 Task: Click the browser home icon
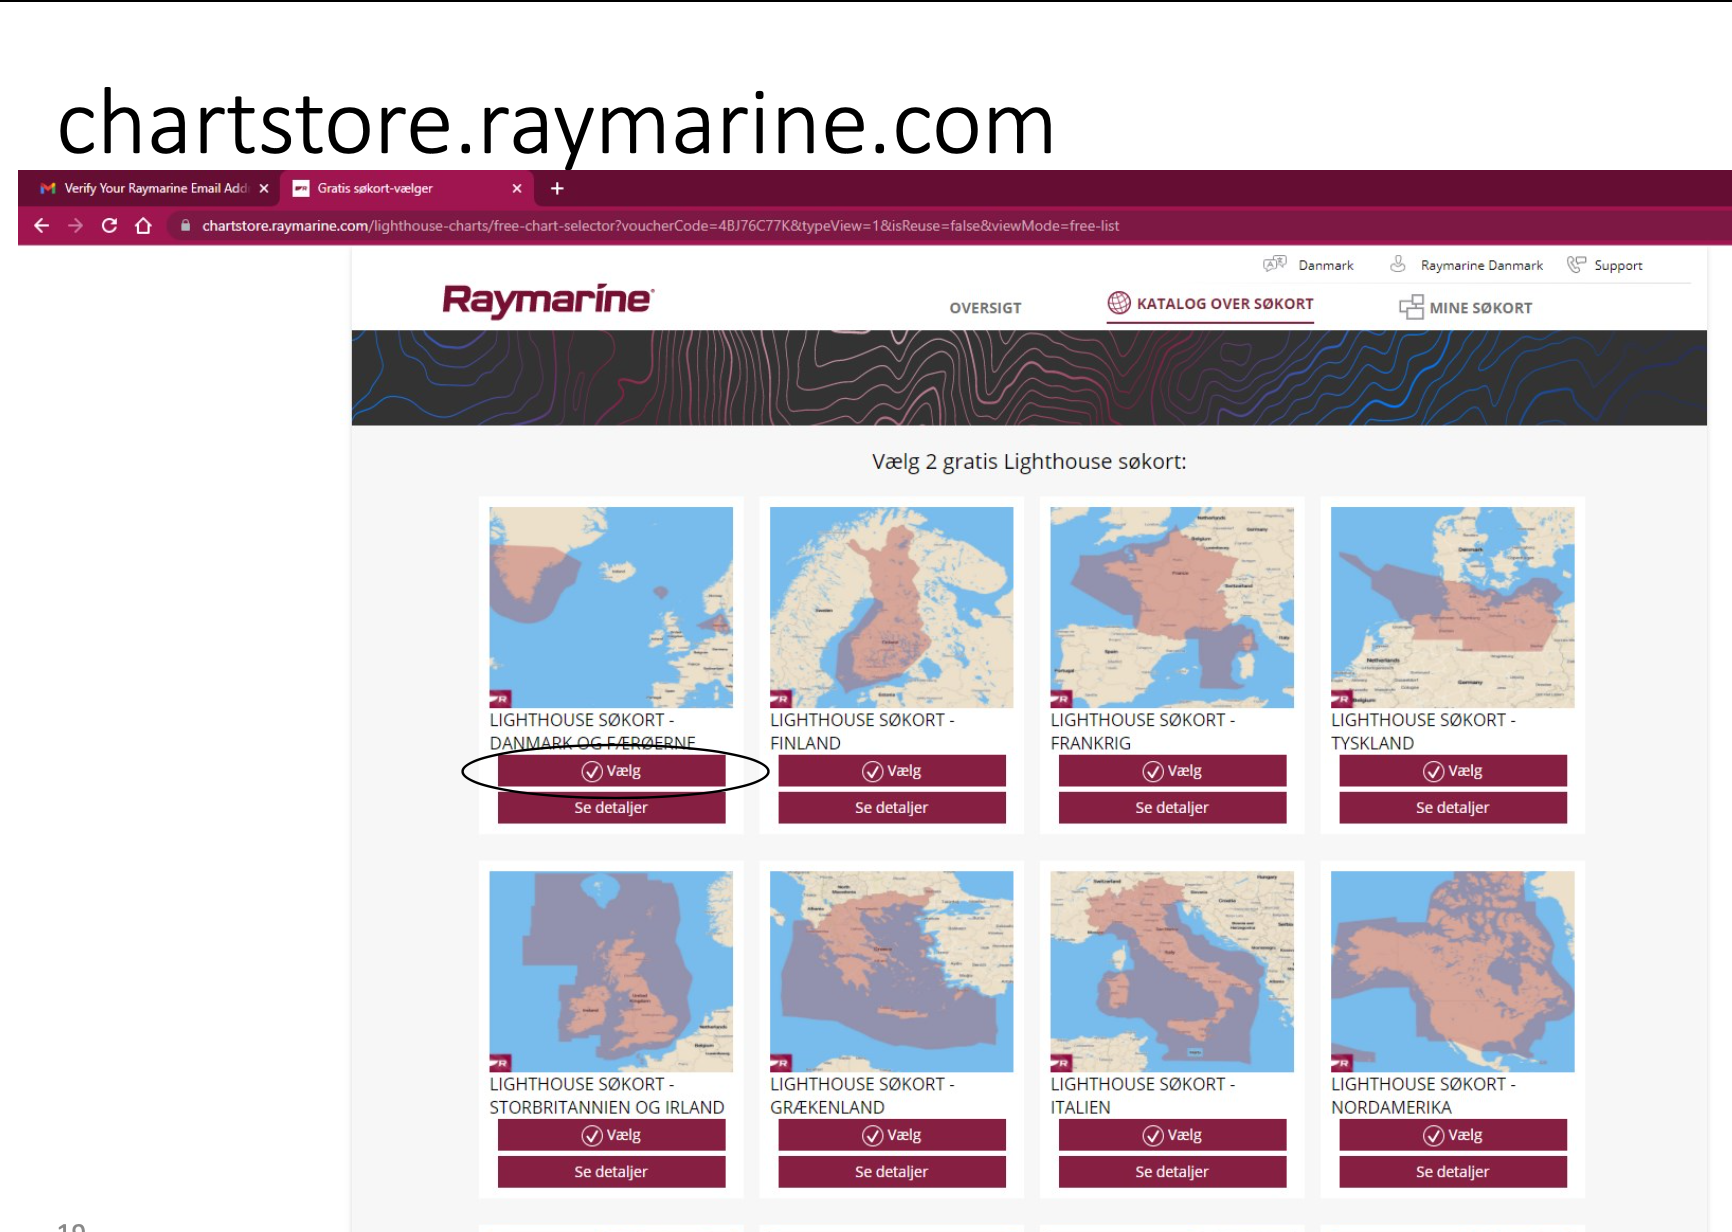(x=143, y=226)
